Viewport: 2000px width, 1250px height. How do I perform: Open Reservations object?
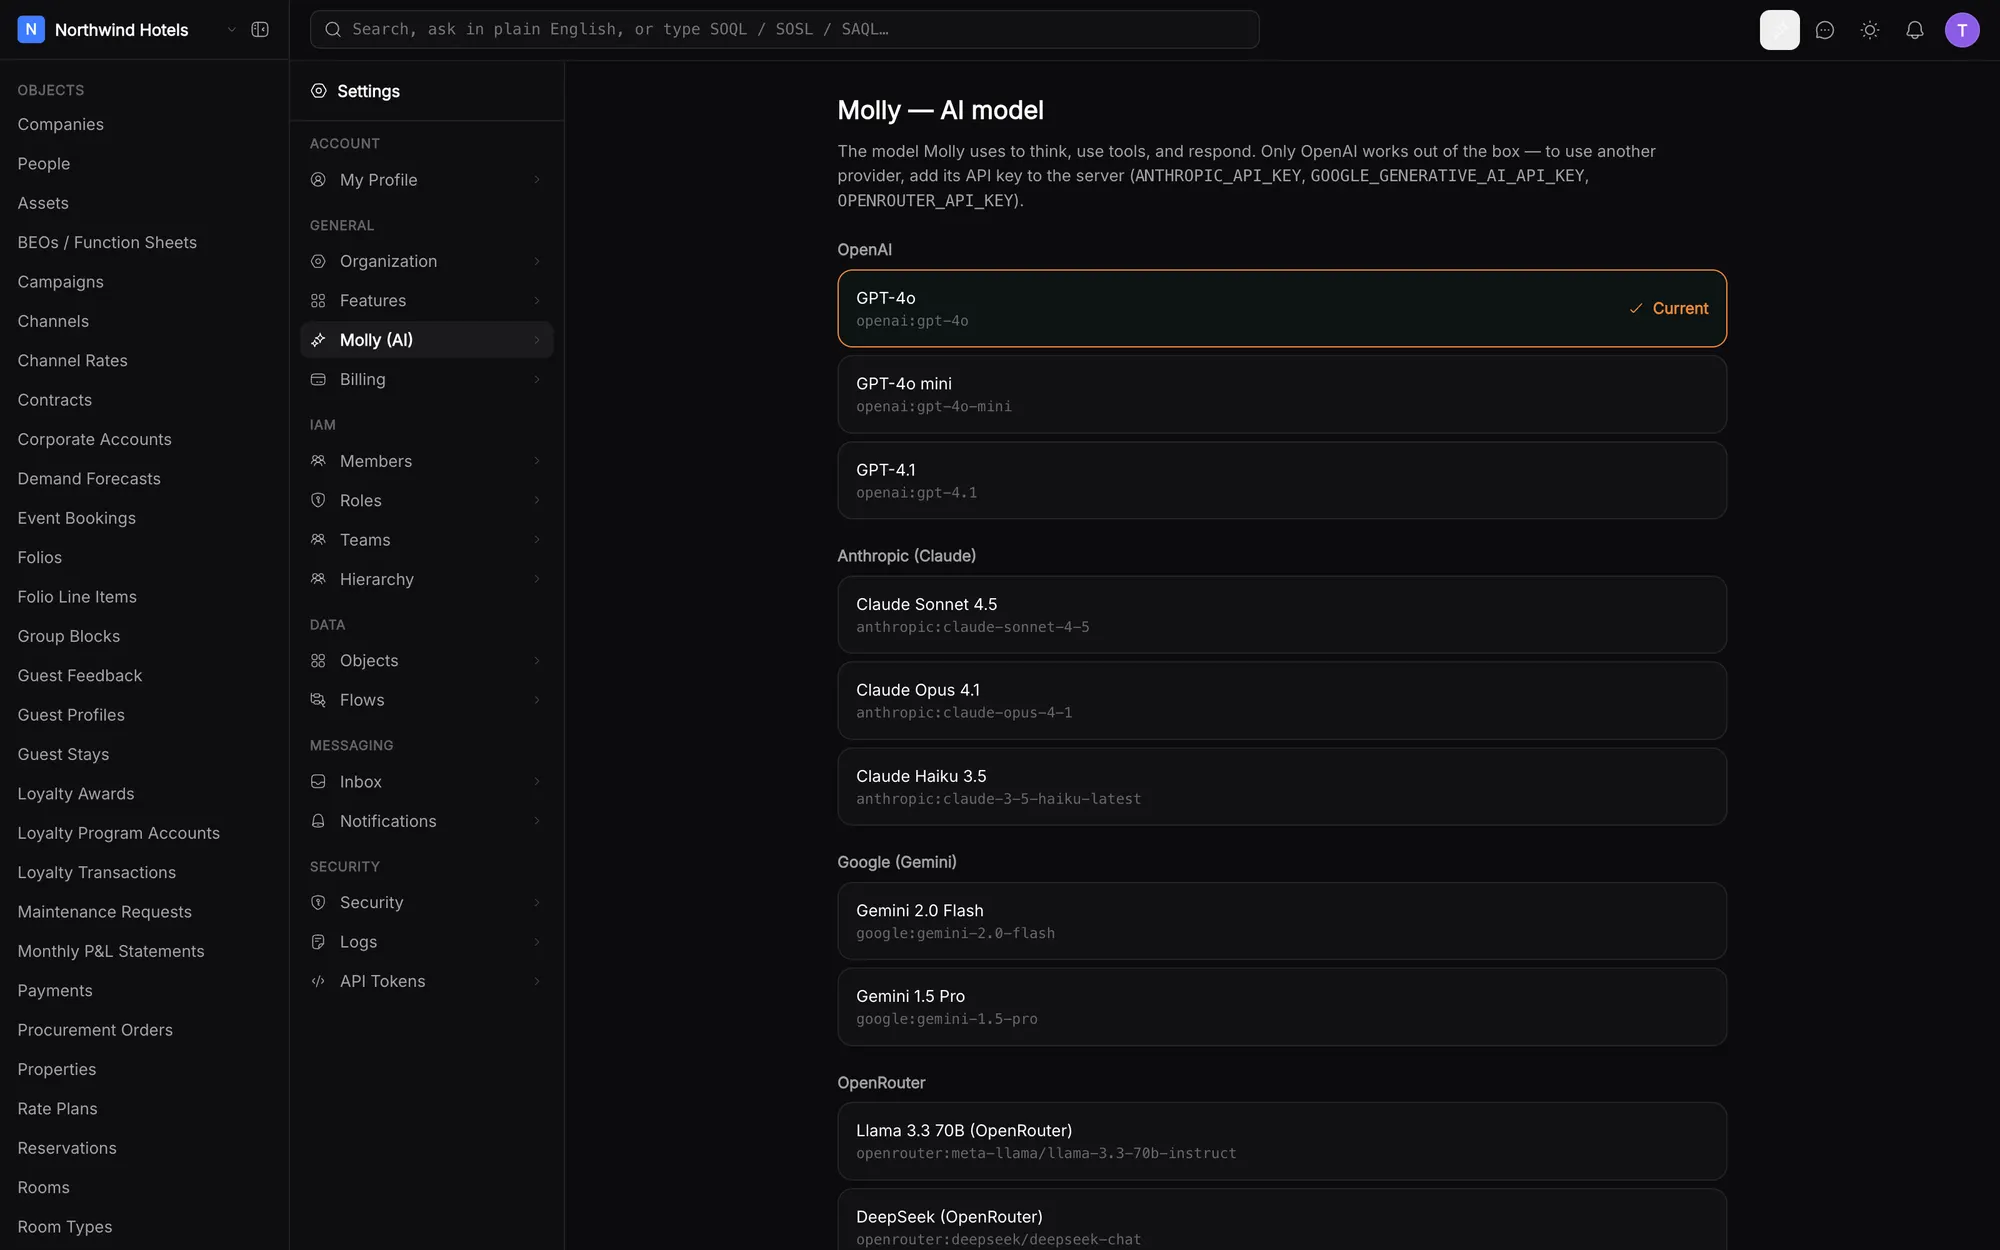pos(67,1148)
